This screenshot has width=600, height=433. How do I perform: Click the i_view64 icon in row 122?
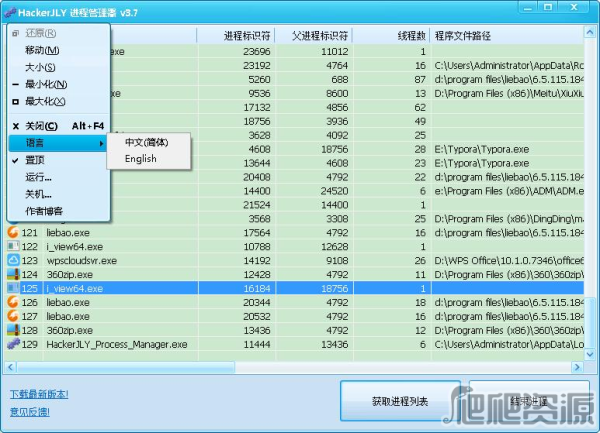(13, 246)
